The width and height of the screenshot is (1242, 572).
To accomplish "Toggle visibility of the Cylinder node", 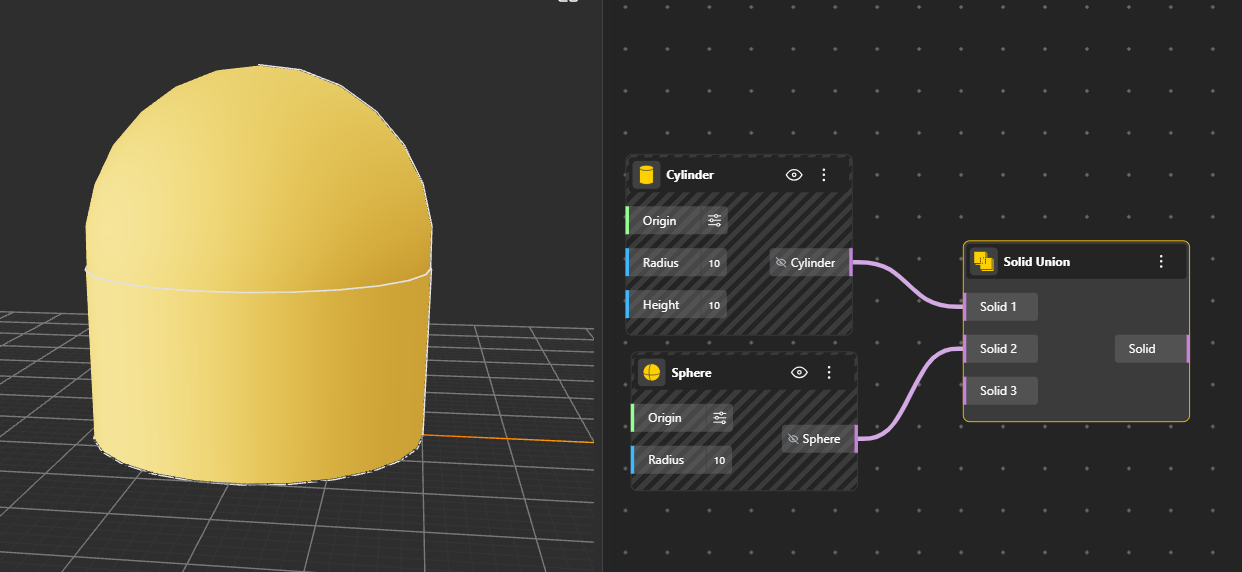I will [794, 175].
